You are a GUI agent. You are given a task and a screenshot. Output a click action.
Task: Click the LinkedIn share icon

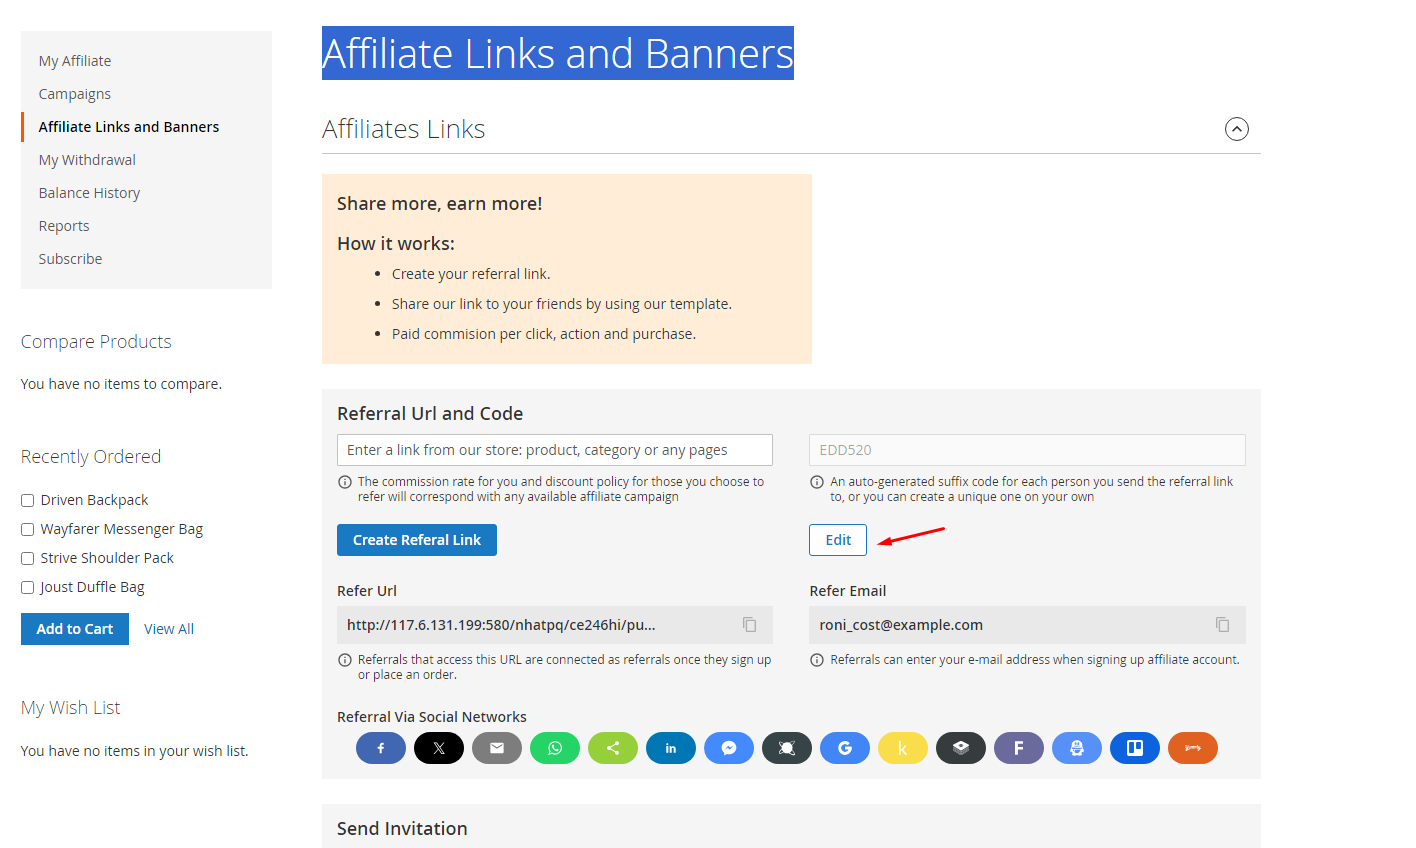(671, 748)
